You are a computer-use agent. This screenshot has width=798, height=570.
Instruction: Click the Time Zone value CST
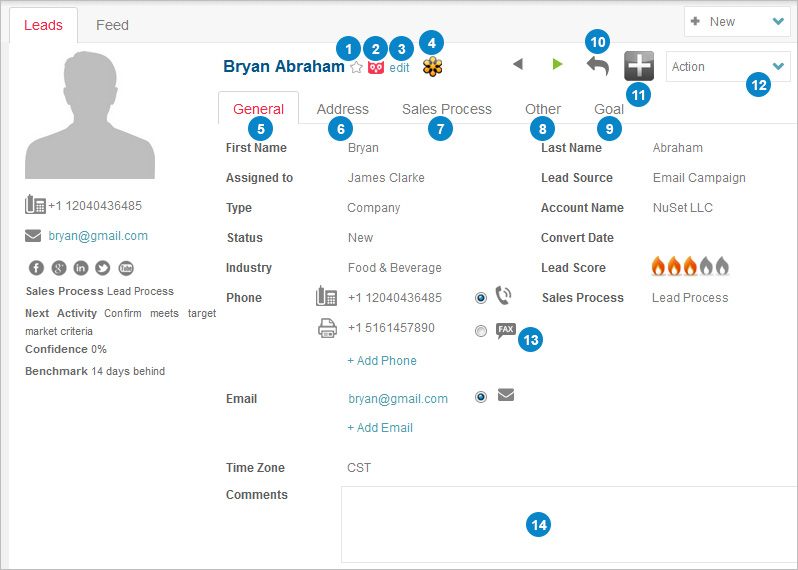pos(359,468)
